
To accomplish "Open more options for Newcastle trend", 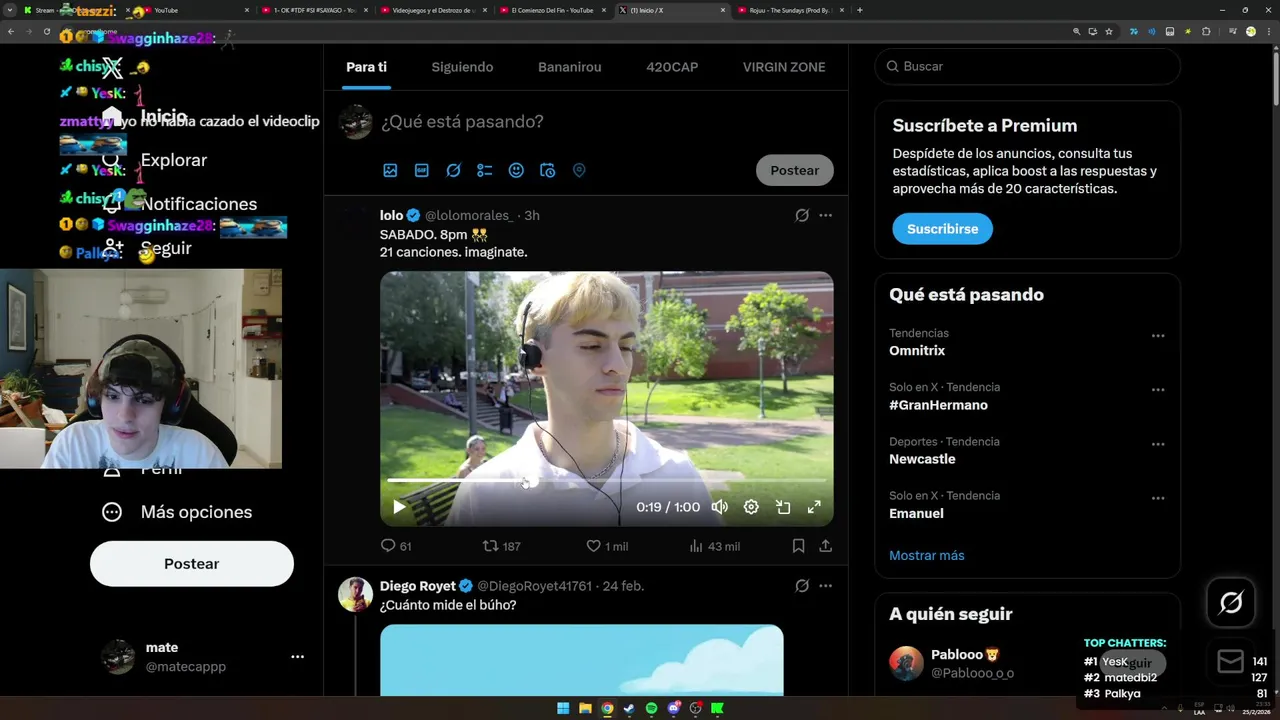I will pyautogui.click(x=1158, y=444).
